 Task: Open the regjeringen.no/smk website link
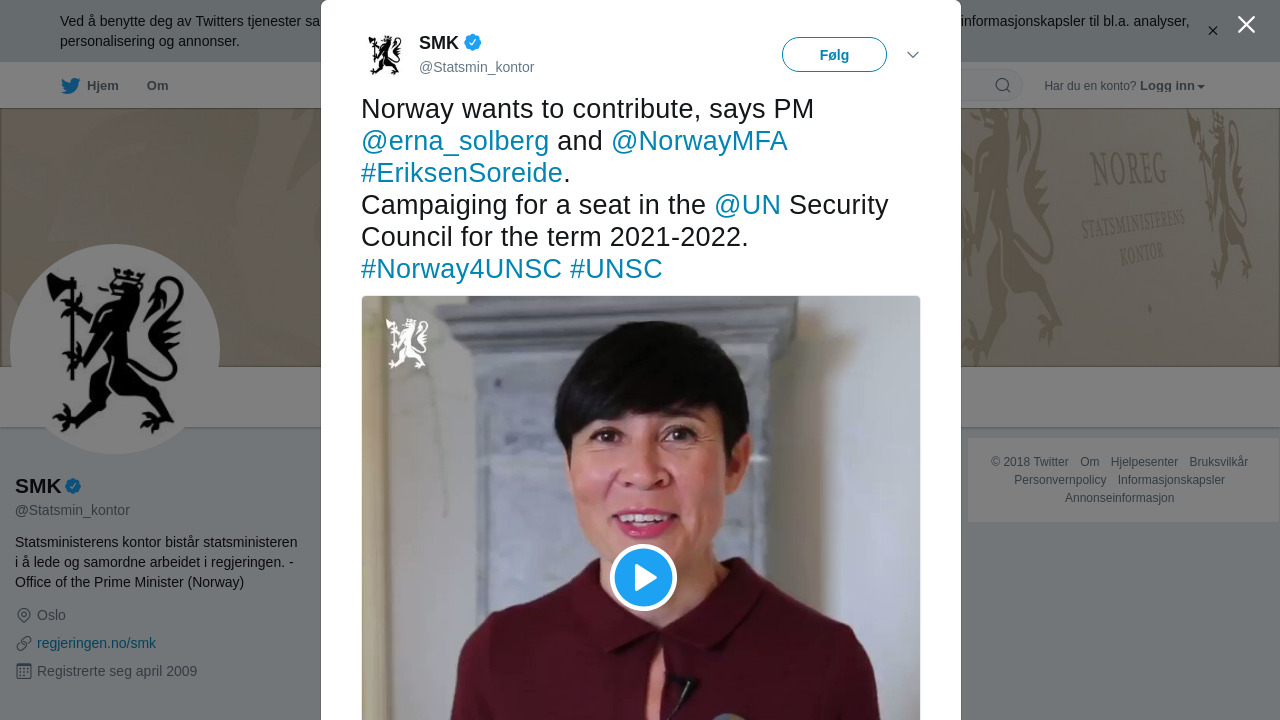click(x=96, y=643)
